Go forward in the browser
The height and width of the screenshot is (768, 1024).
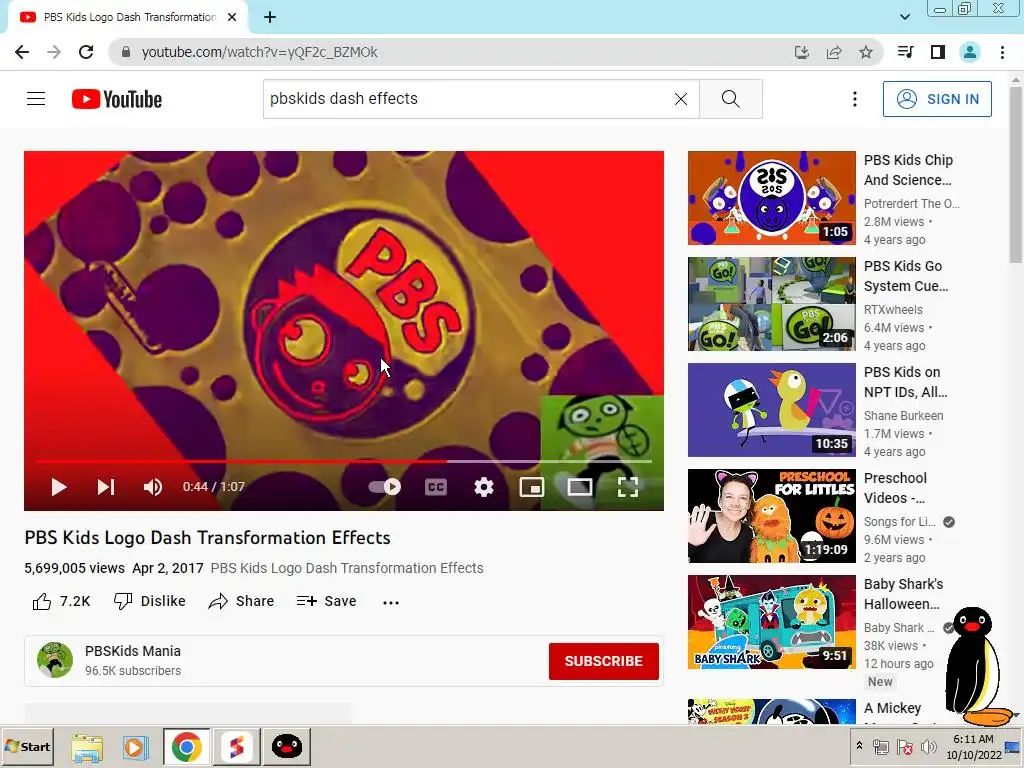tap(54, 52)
